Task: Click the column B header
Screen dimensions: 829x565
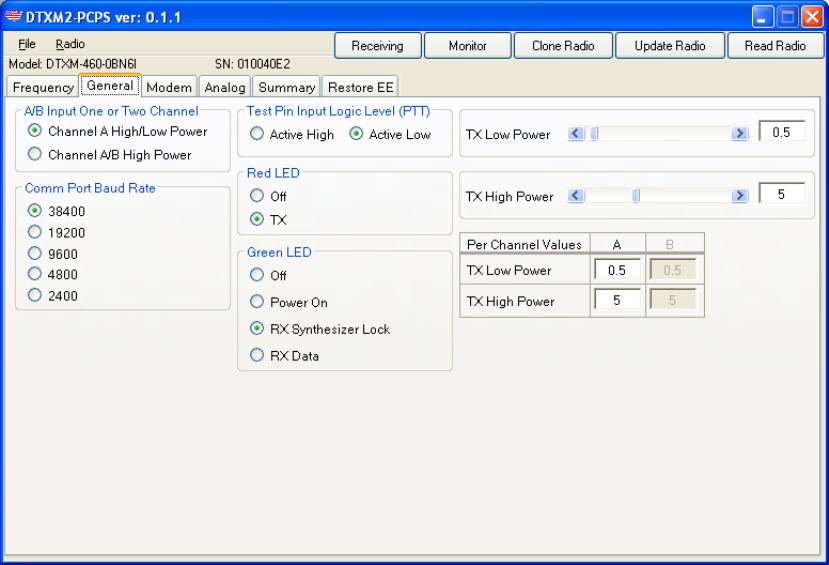Action: (x=675, y=244)
